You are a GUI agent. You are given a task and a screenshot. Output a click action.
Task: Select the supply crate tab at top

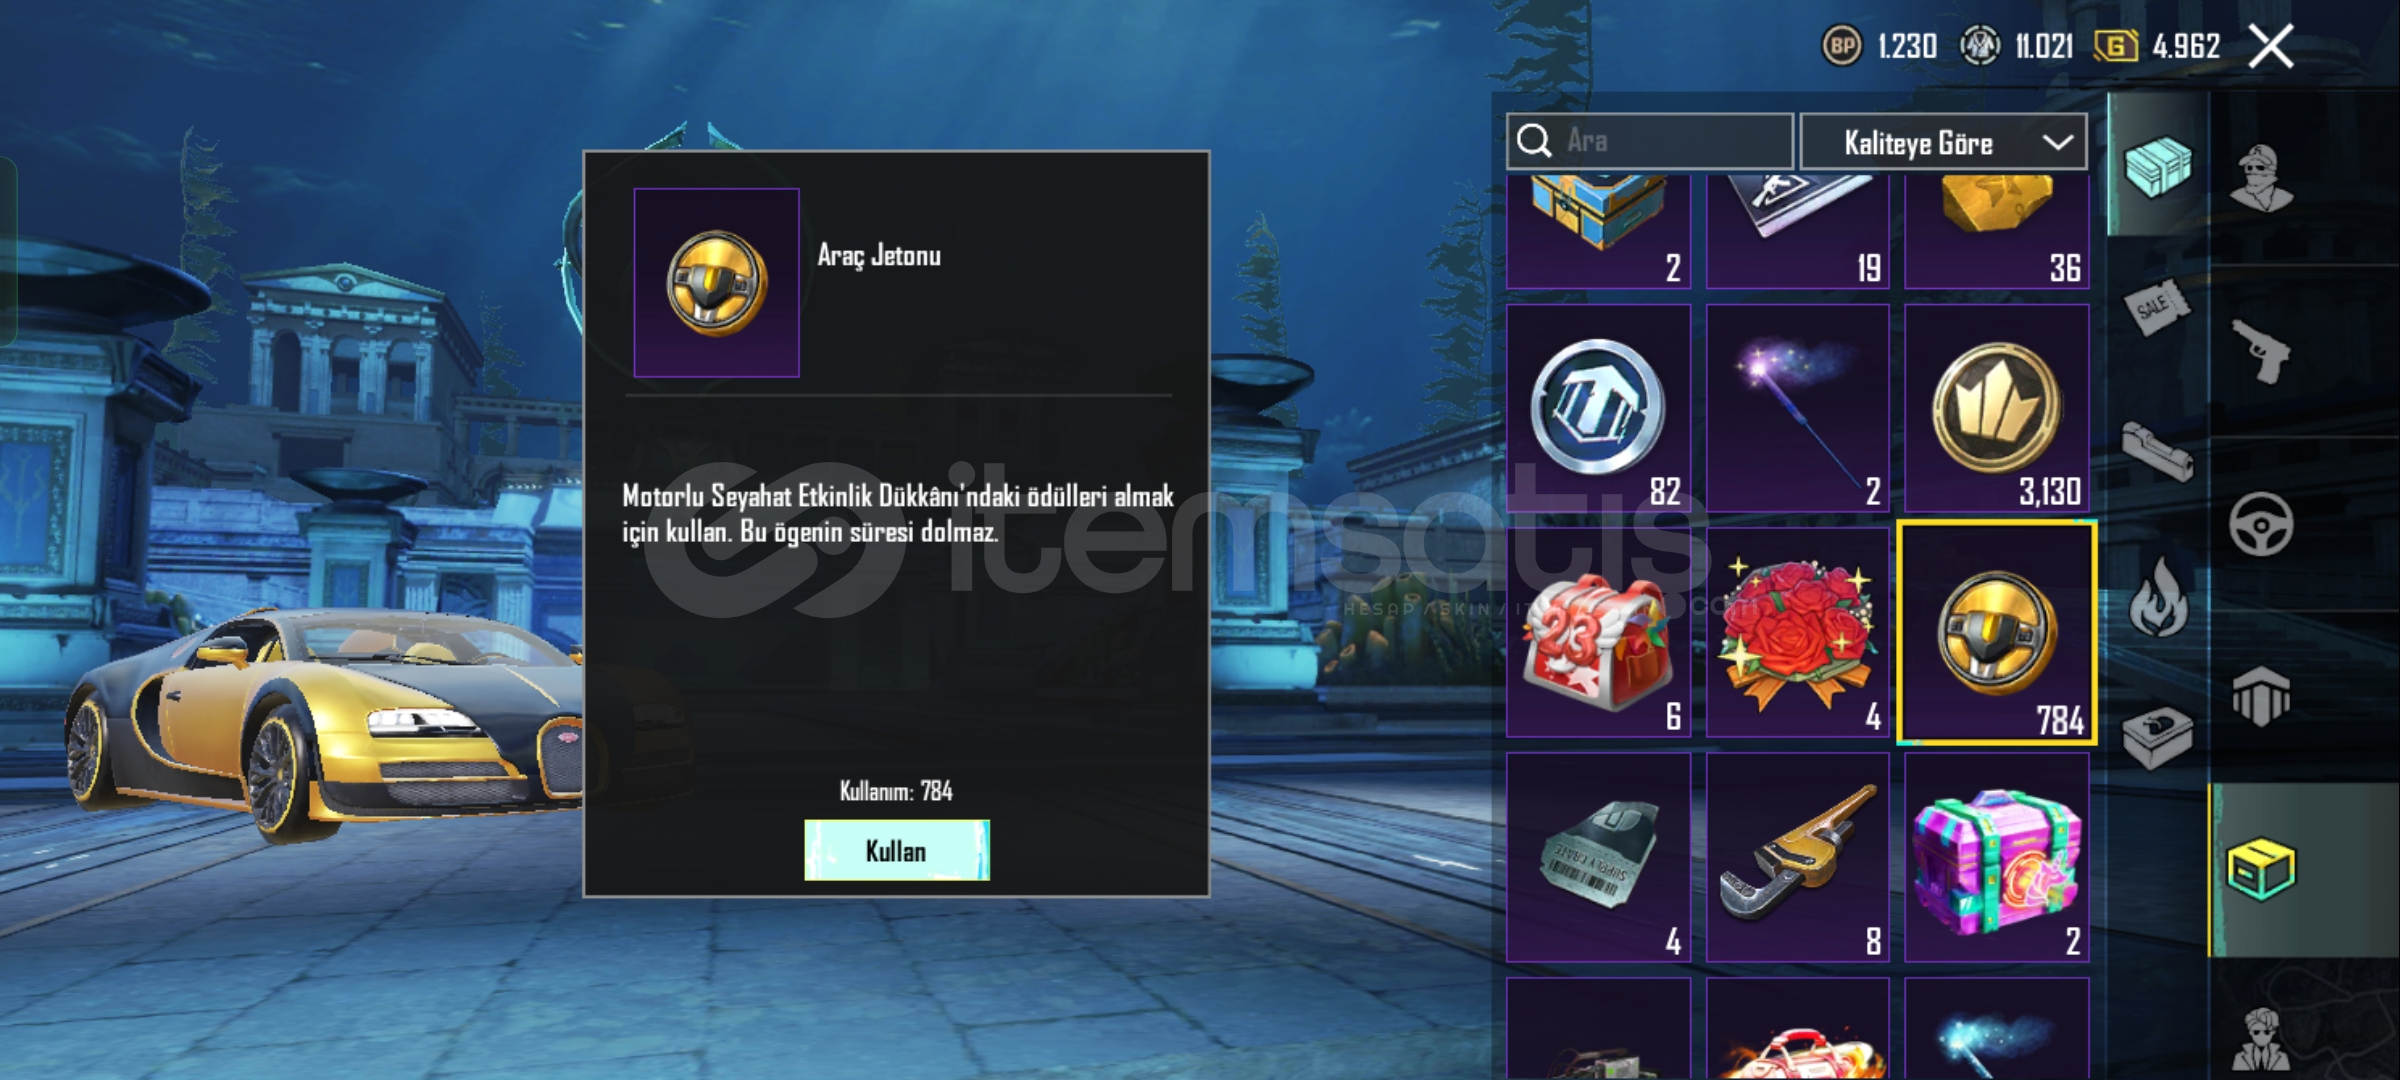click(x=2157, y=166)
